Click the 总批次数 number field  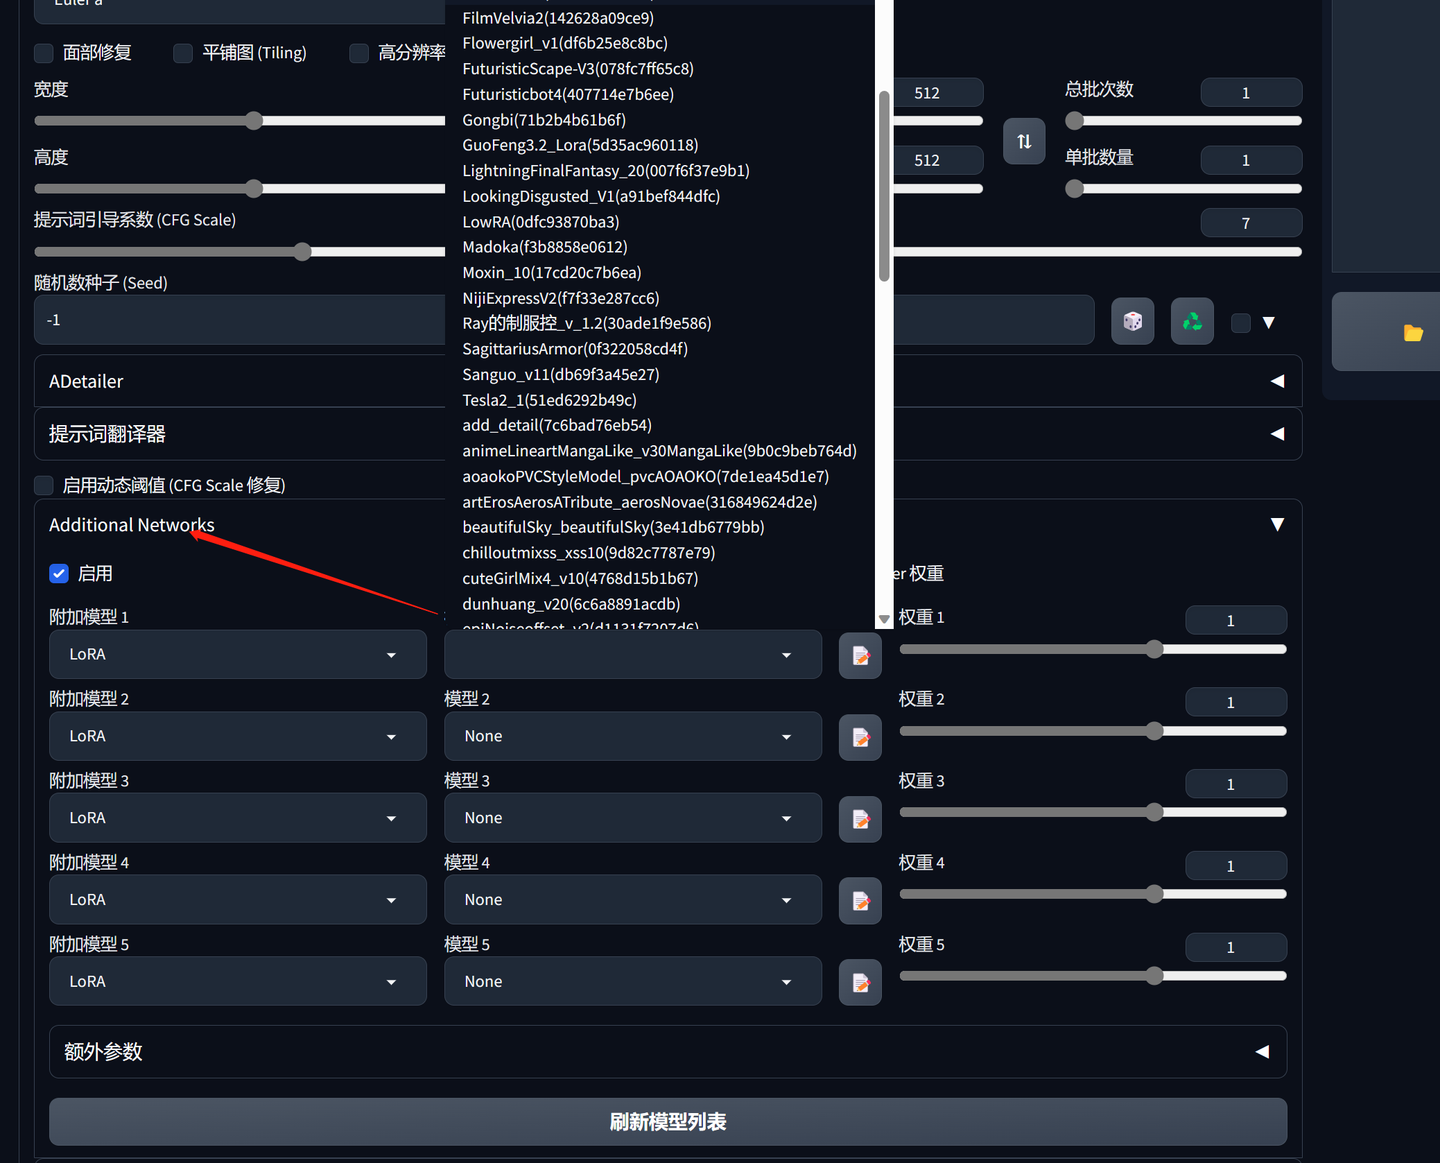[1251, 92]
